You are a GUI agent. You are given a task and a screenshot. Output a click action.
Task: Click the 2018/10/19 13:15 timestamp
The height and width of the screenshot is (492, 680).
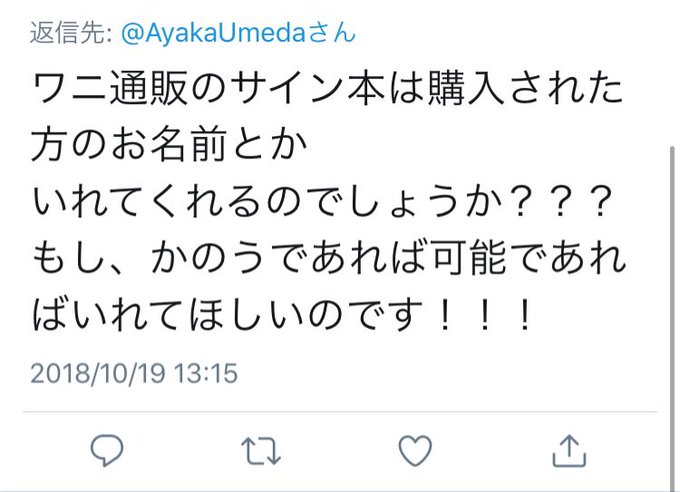(134, 374)
